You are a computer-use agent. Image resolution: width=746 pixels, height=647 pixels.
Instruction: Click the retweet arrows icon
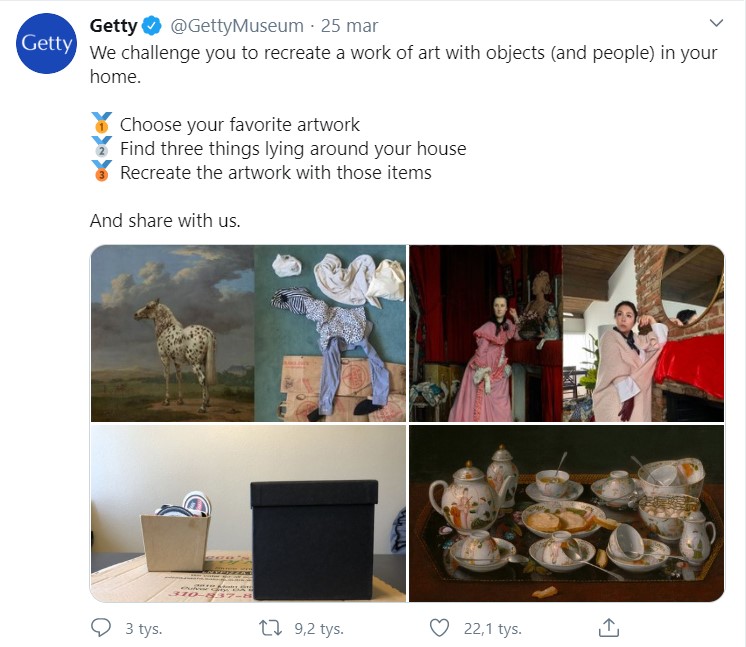(270, 628)
